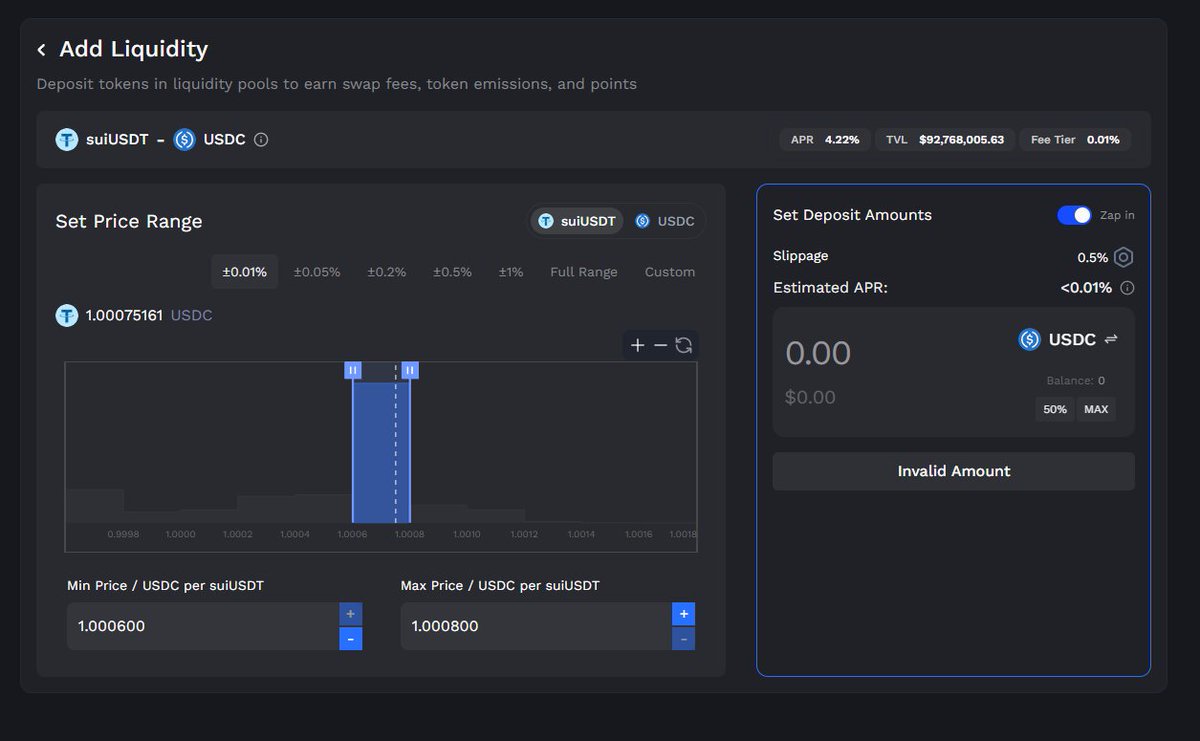Image resolution: width=1200 pixels, height=741 pixels.
Task: Click Tether icon beside current price 1.00075161
Action: (x=67, y=316)
